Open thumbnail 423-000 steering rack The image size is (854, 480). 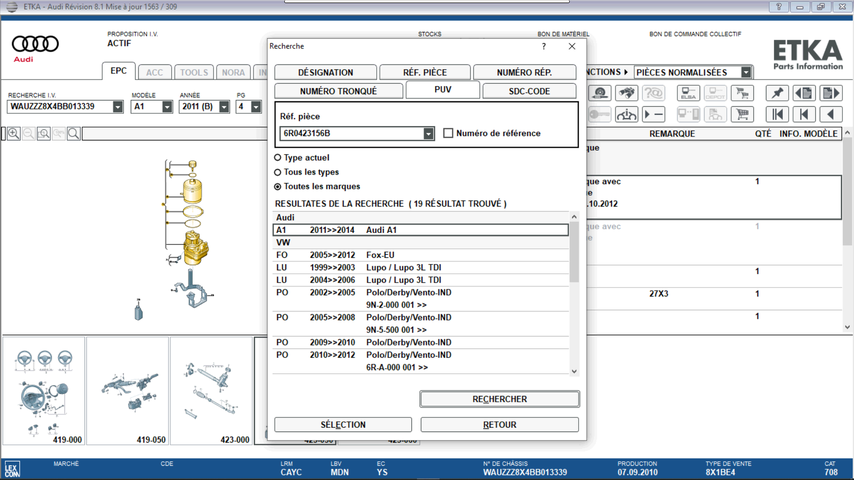[x=211, y=391]
